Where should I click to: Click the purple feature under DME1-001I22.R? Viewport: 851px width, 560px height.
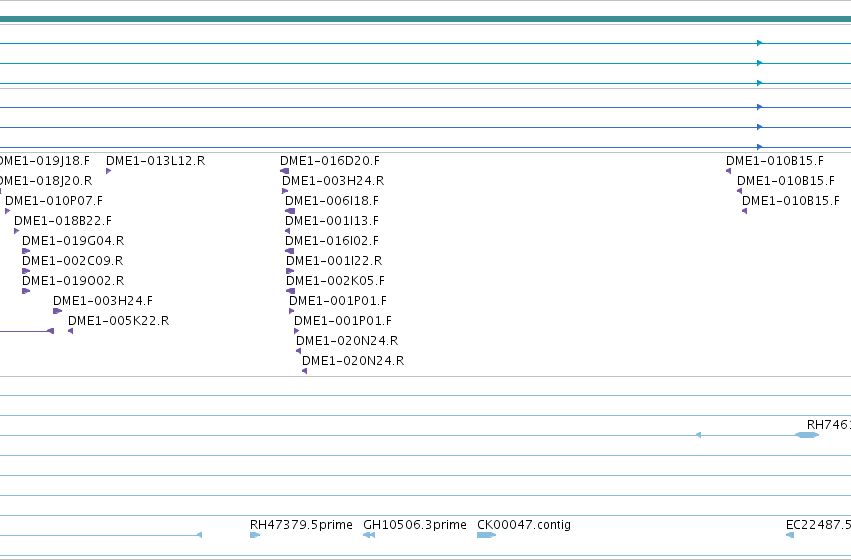[290, 271]
